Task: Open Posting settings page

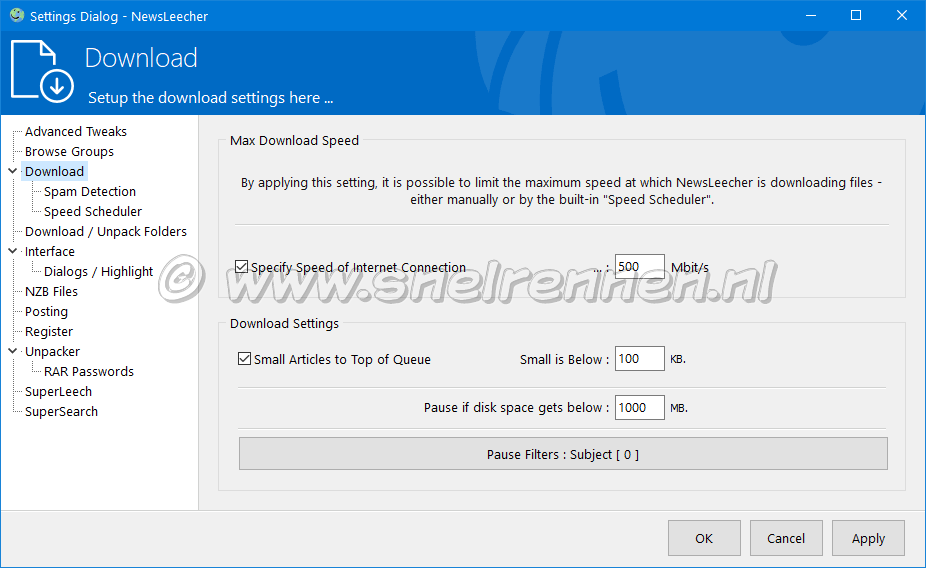Action: (46, 312)
